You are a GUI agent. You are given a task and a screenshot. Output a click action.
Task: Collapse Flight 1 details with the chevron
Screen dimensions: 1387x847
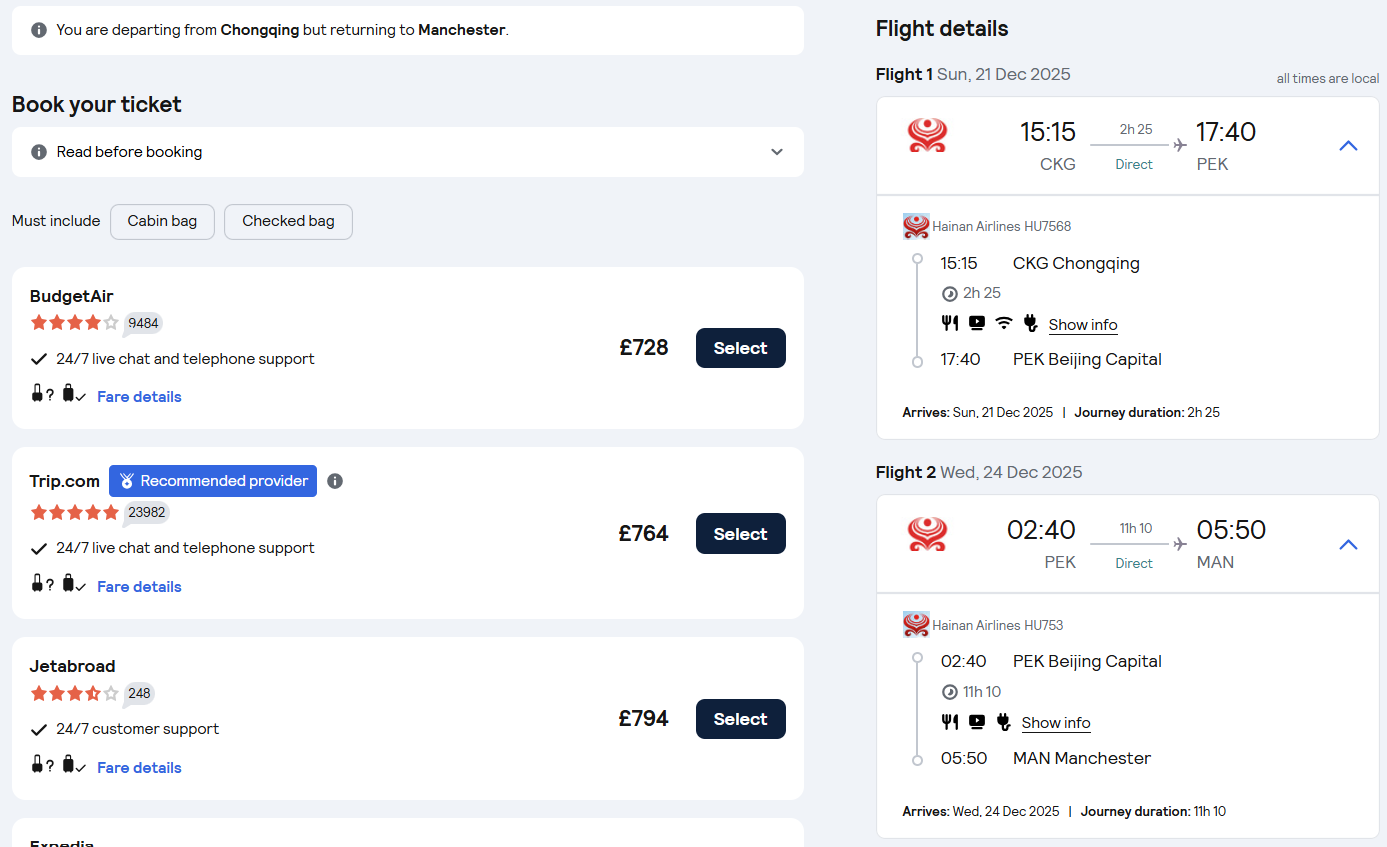point(1348,146)
